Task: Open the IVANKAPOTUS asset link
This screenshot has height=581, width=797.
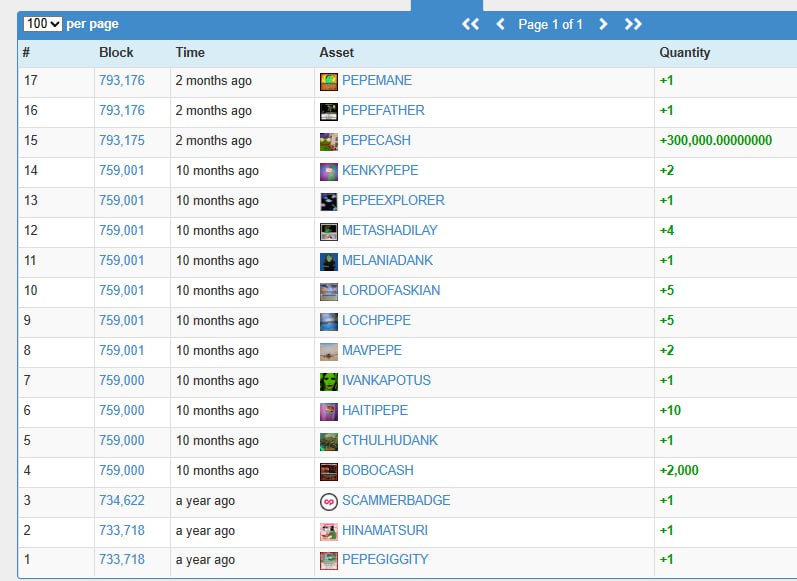Action: pos(386,380)
